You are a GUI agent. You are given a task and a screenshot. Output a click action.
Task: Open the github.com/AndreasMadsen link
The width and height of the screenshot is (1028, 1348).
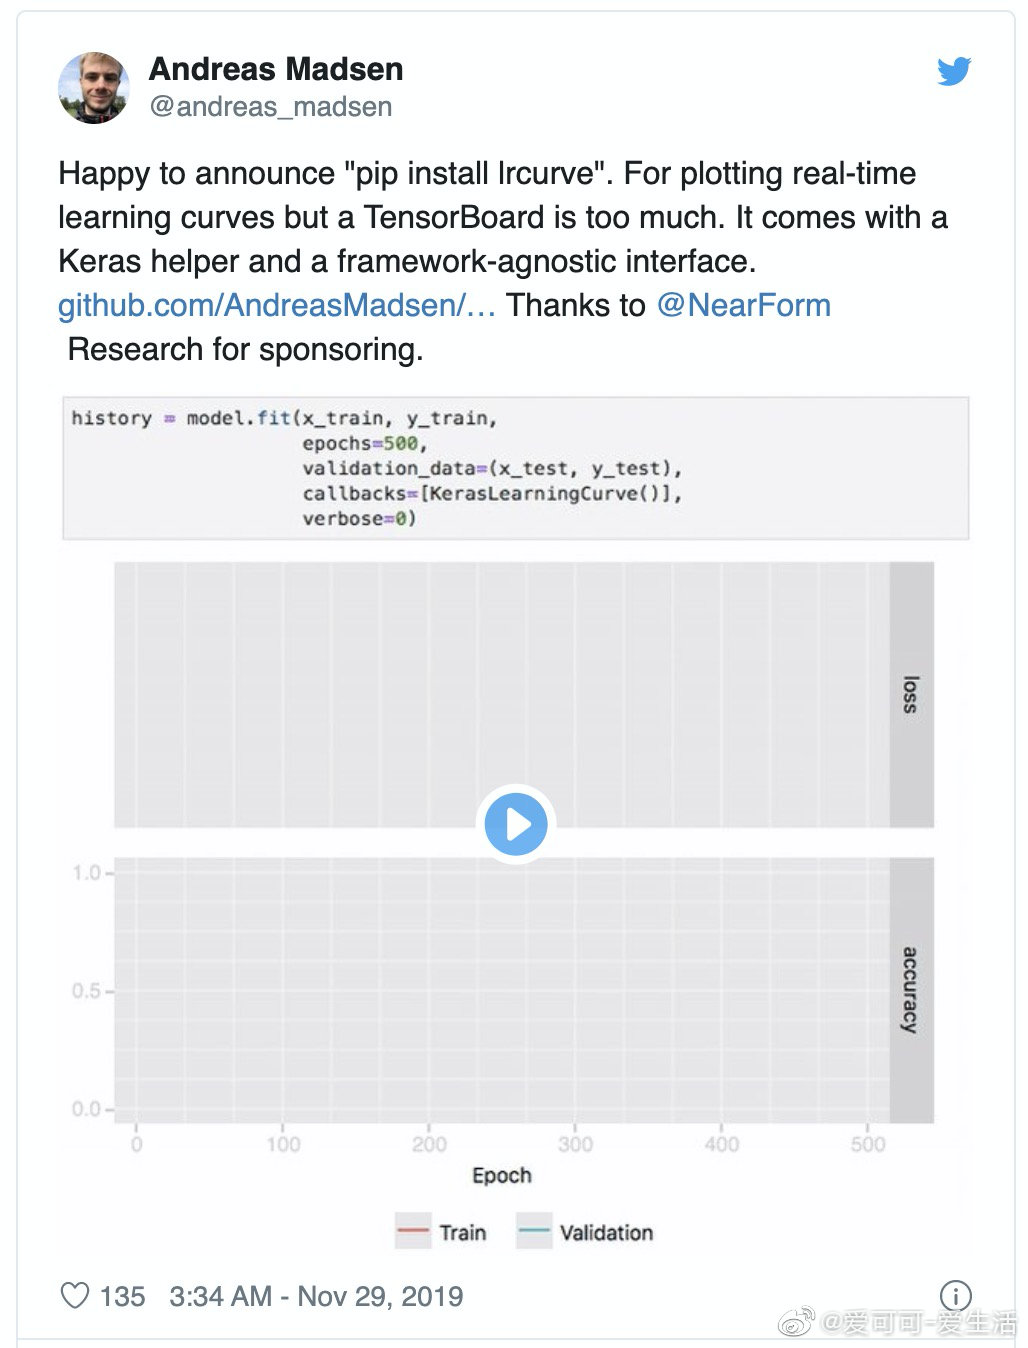click(x=276, y=305)
